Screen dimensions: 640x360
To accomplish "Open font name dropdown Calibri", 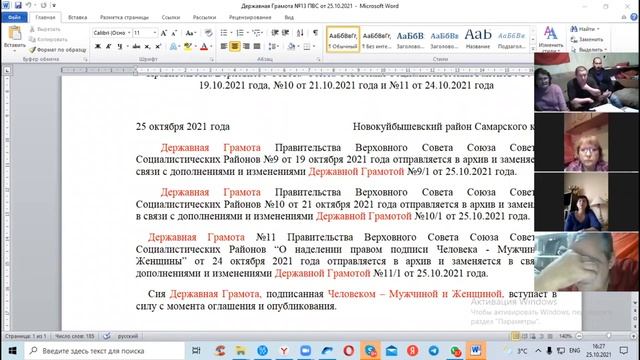I will (129, 33).
